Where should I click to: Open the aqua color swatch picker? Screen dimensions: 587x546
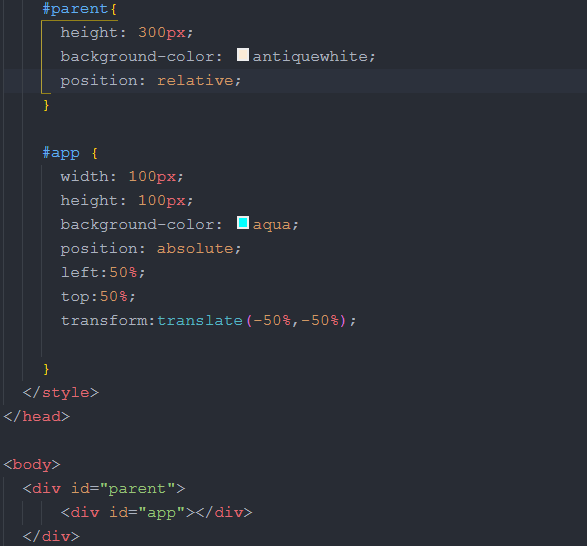243,223
